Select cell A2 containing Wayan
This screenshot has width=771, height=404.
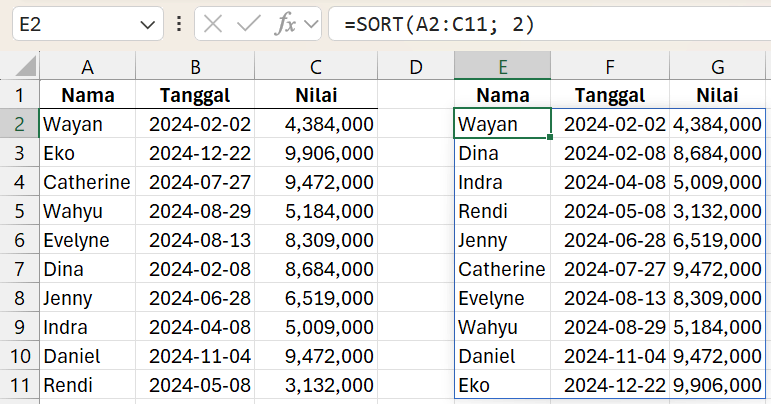[88, 124]
